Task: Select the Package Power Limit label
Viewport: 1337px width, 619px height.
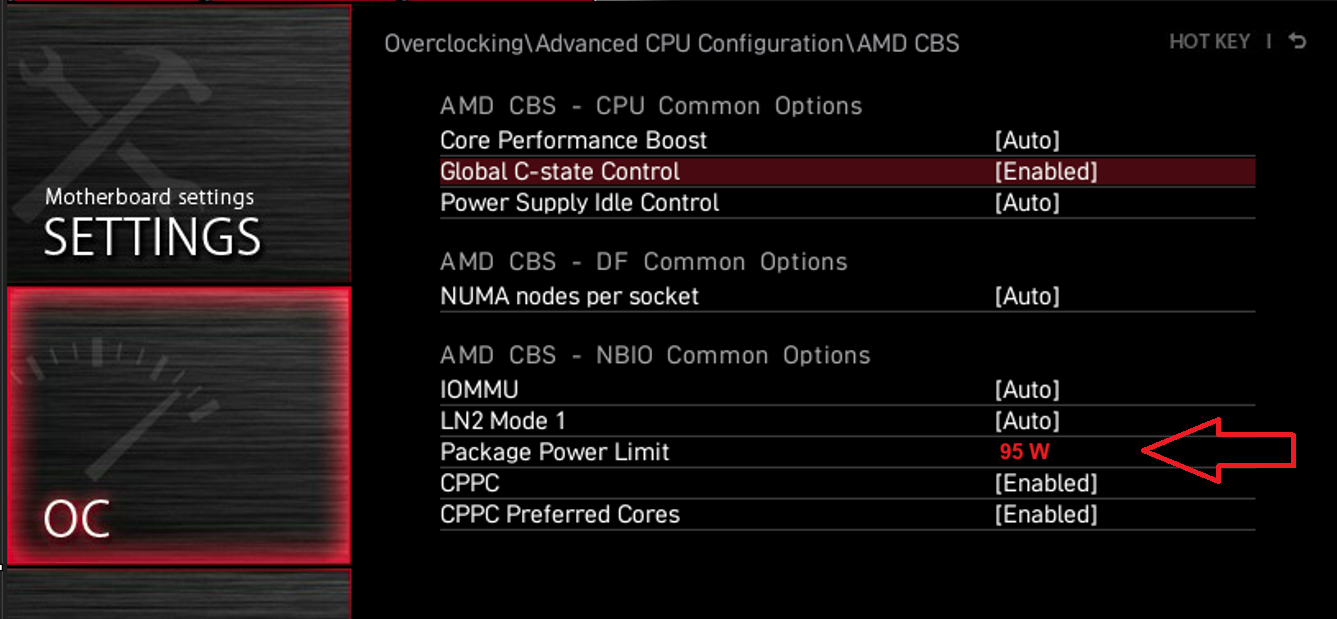Action: (x=554, y=452)
